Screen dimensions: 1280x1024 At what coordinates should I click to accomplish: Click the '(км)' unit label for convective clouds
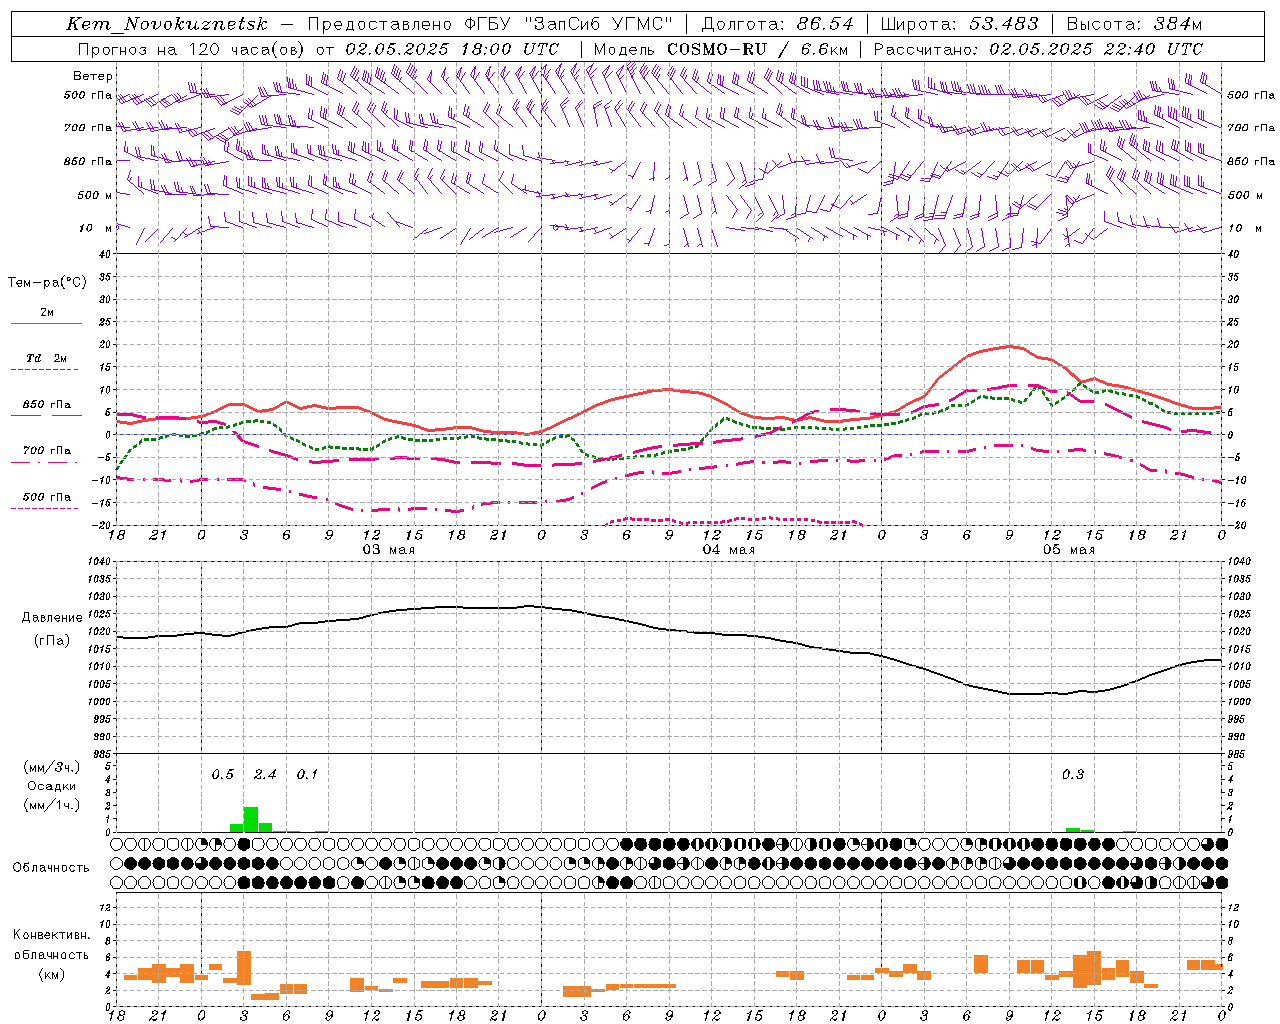click(x=51, y=975)
